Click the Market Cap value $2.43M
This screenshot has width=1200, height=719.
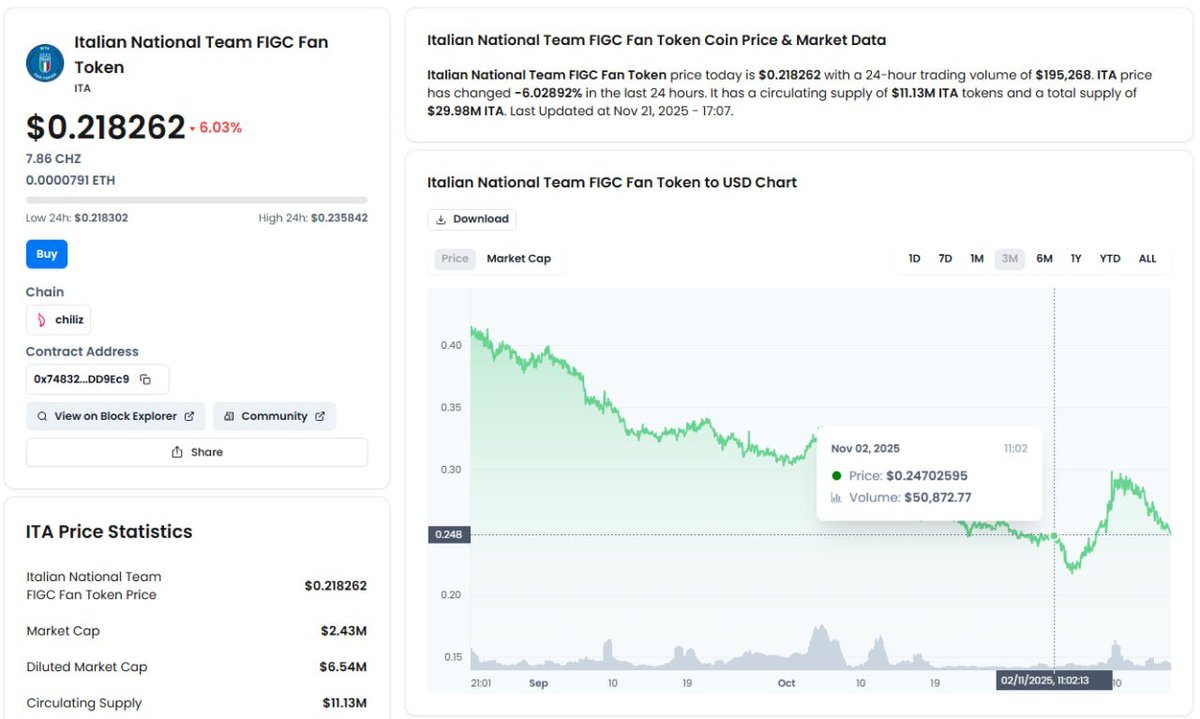pos(345,631)
